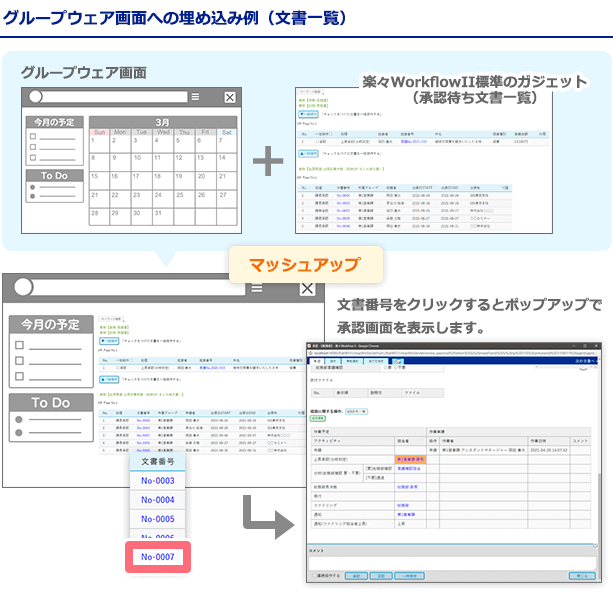Viewport: 613px width, 594px height.
Task: Click the URL address bar in approval popup
Action: tap(453, 353)
